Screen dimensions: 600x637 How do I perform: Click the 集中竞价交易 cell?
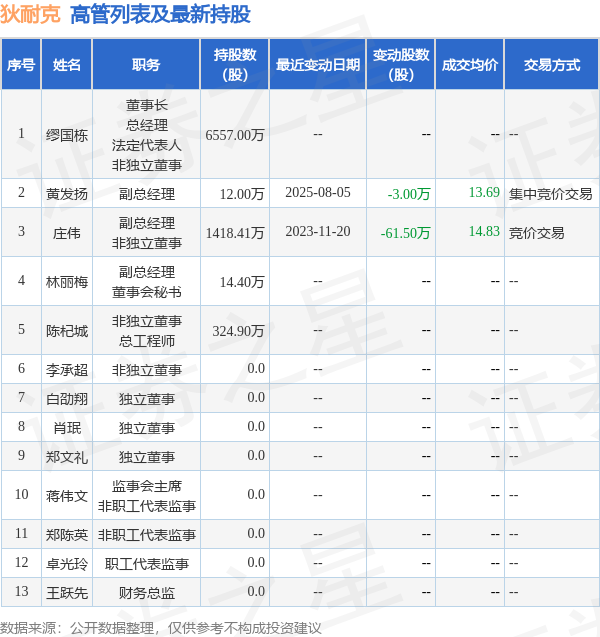click(550, 194)
